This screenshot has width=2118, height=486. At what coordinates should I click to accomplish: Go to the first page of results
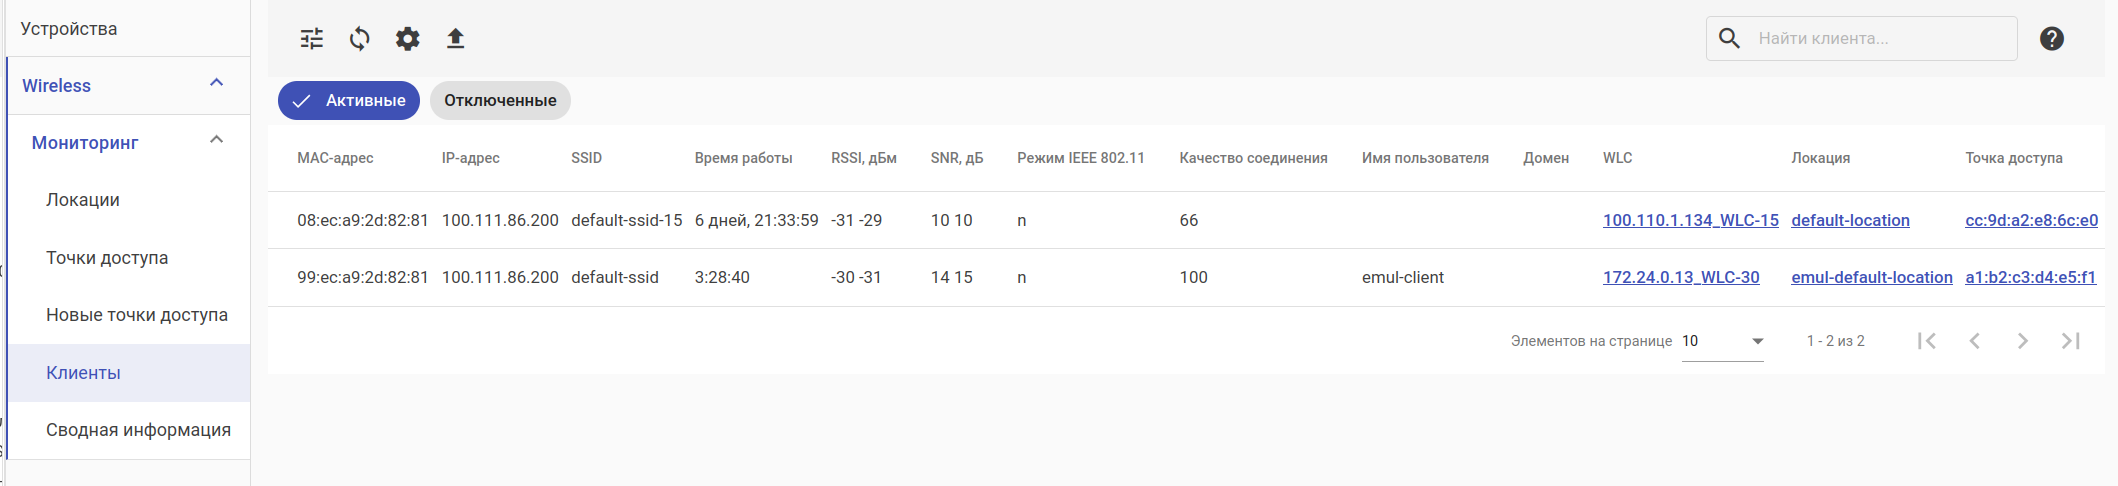pos(1927,341)
